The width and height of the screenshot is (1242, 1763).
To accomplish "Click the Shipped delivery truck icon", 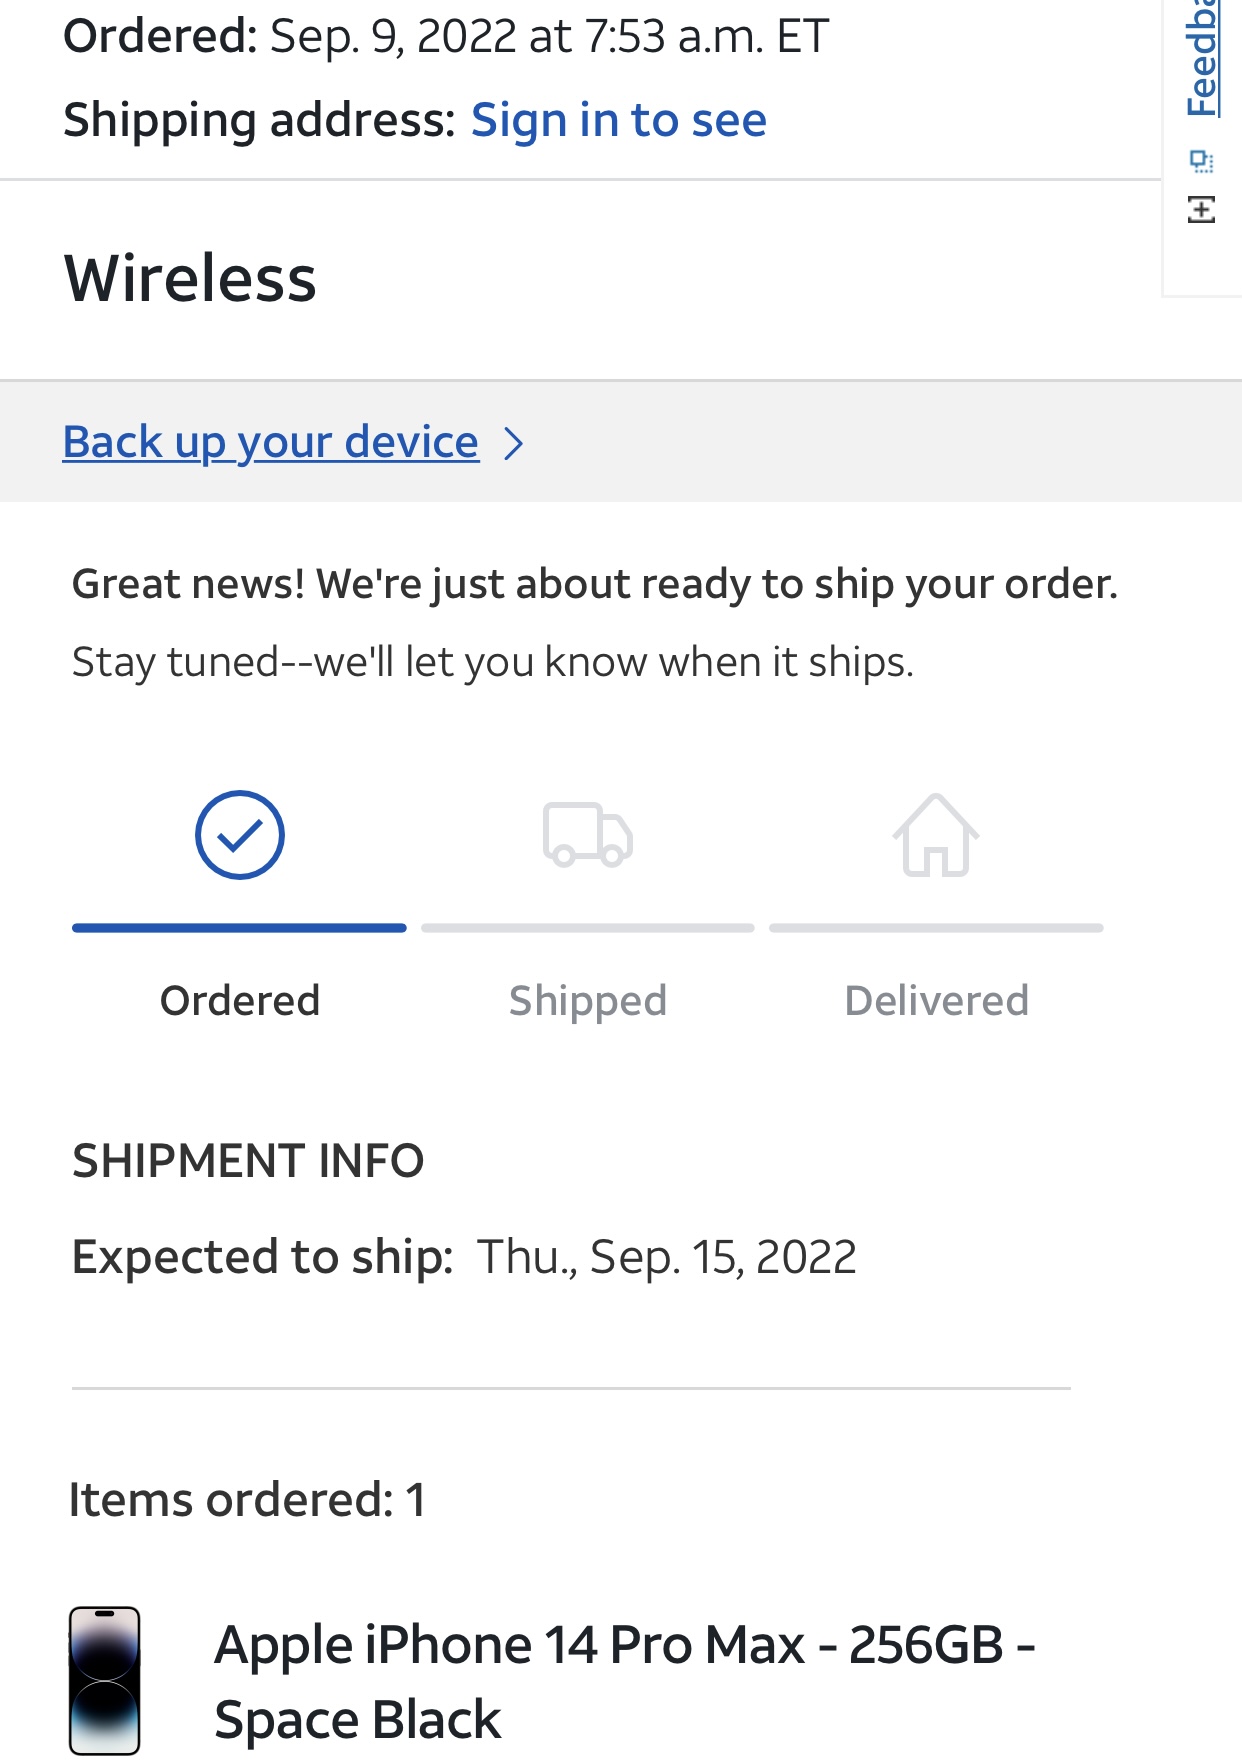I will click(x=588, y=834).
